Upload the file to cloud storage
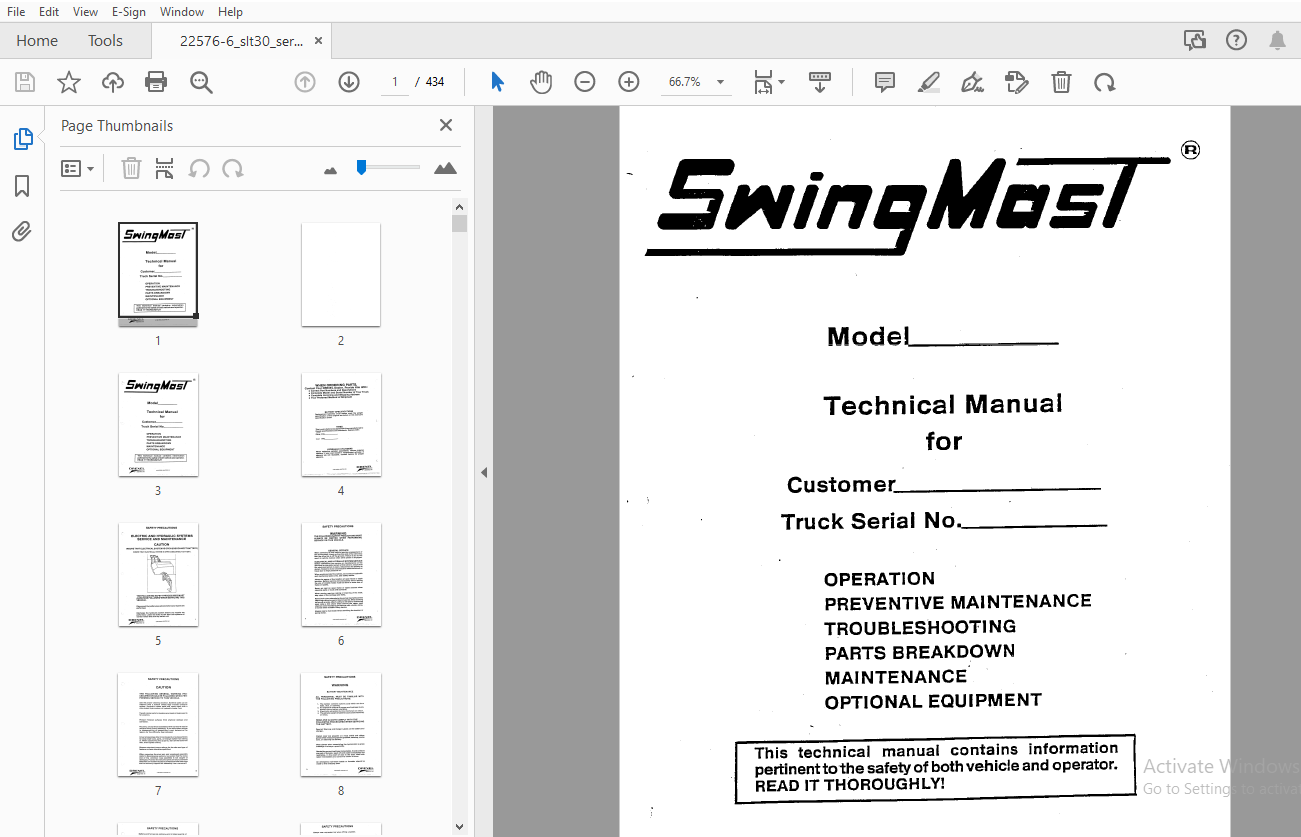Image resolution: width=1301 pixels, height=837 pixels. point(113,82)
